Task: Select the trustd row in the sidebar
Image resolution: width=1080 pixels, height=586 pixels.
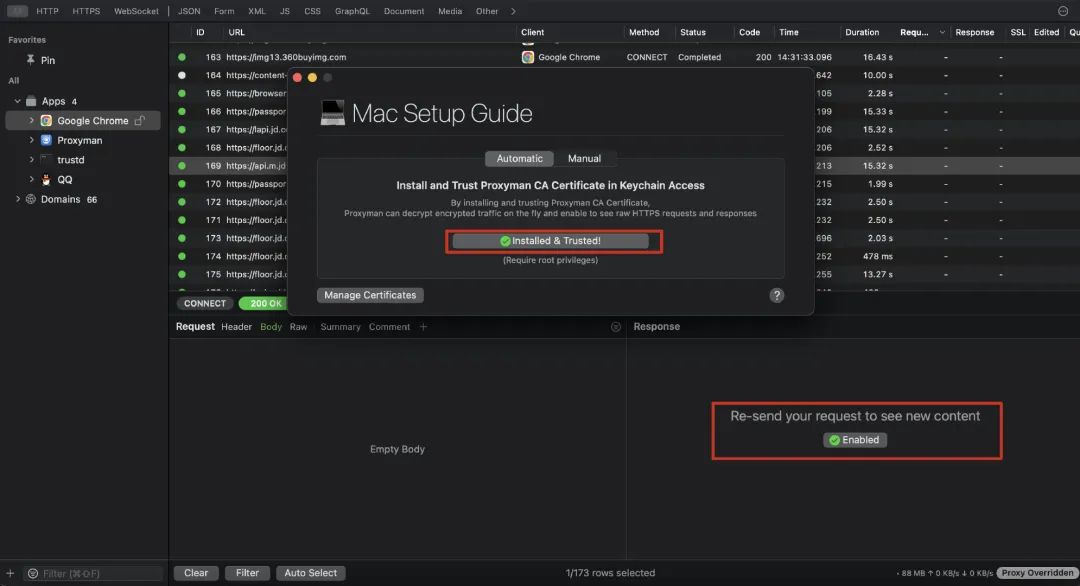Action: coord(83,160)
